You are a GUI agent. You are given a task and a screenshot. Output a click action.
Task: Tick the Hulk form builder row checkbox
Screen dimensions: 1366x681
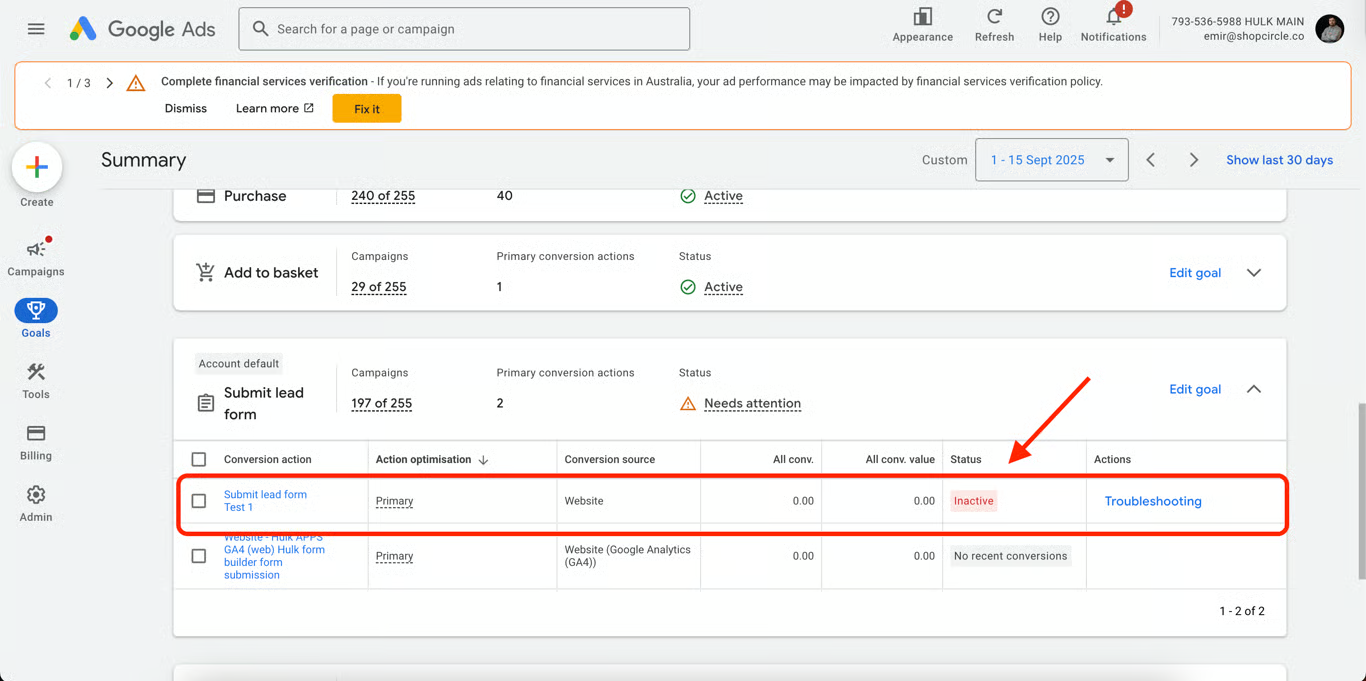(199, 556)
